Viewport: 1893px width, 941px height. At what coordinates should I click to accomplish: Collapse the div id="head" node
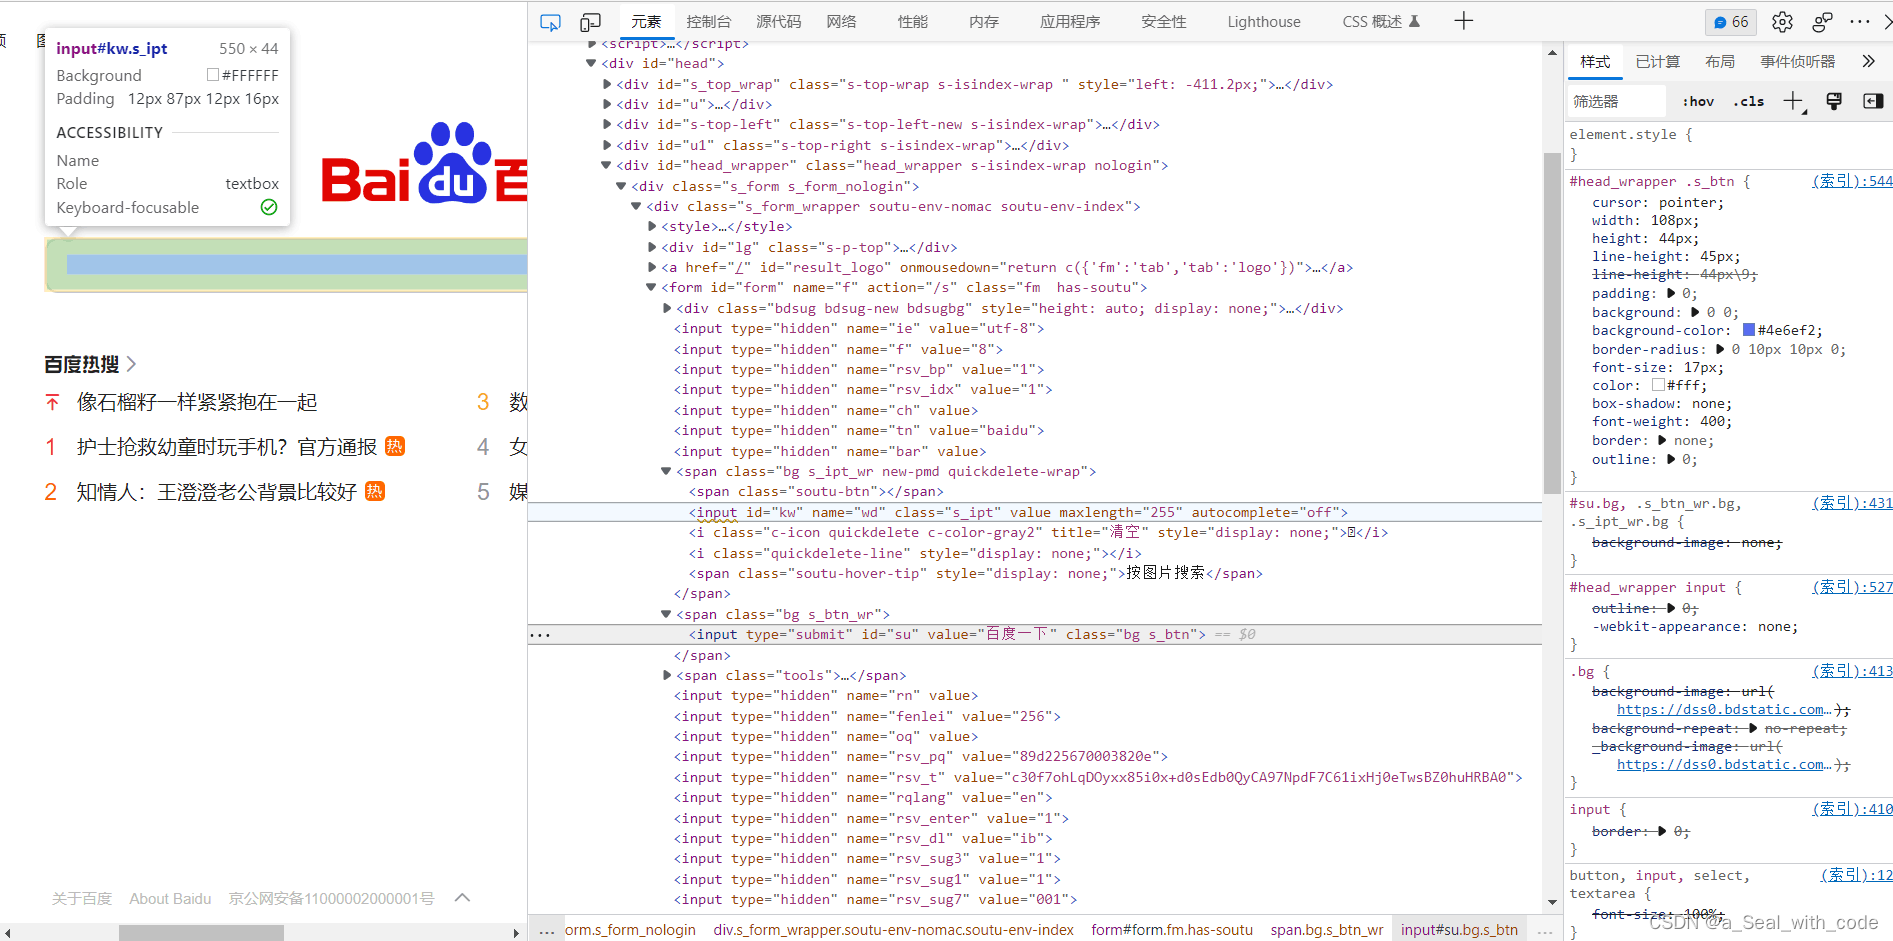tap(591, 63)
